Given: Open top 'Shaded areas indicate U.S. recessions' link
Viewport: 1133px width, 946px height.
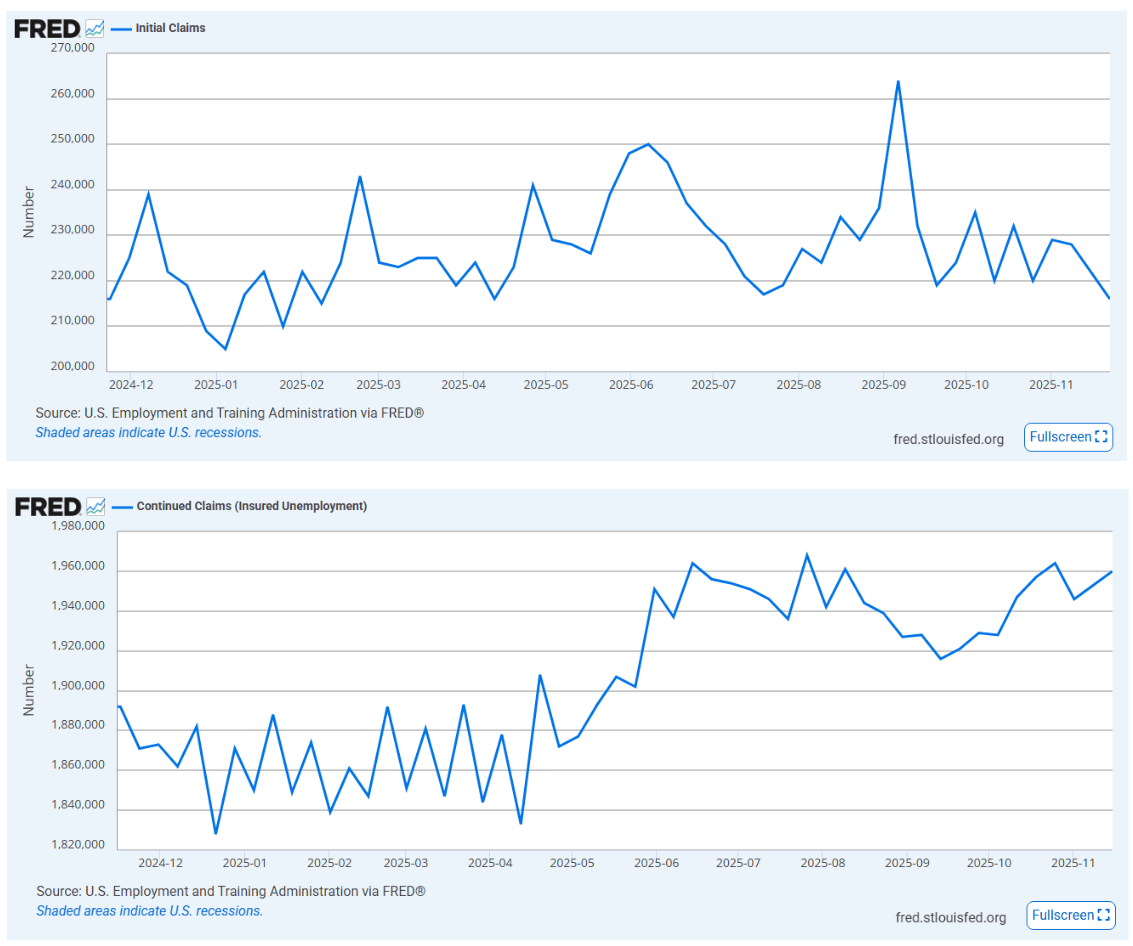Looking at the screenshot, I should tap(148, 432).
